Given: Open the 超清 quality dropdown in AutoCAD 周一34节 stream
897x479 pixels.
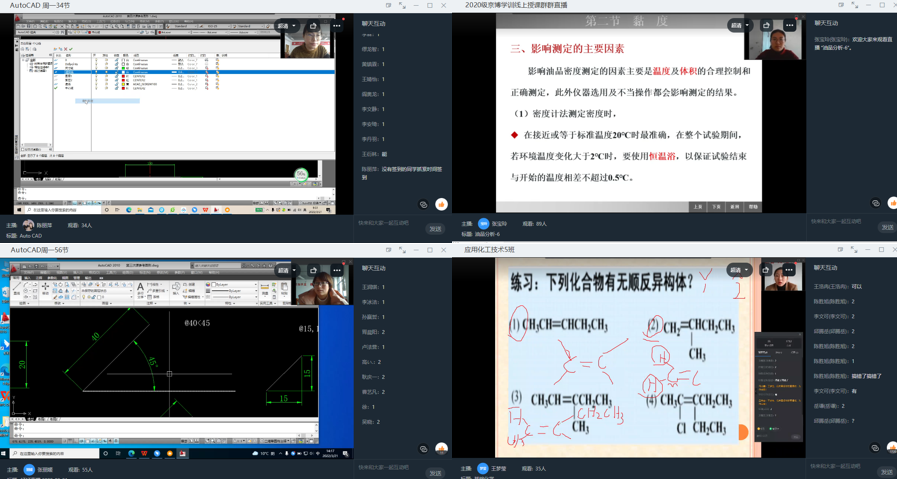Looking at the screenshot, I should coord(286,26).
